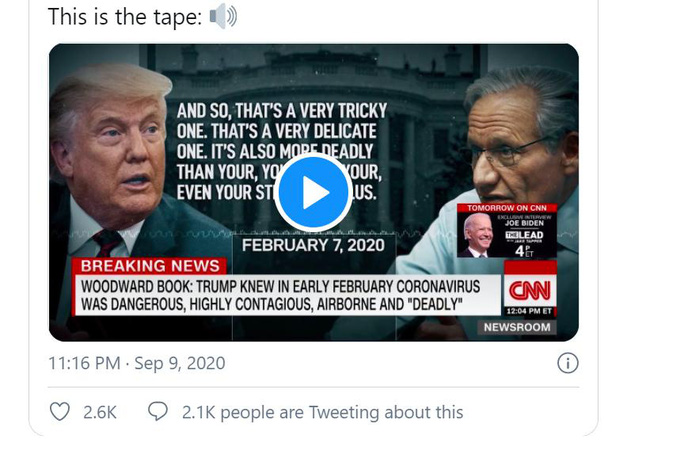Image resolution: width=684 pixels, height=458 pixels.
Task: Click the speech bubble reply icon
Action: click(157, 411)
